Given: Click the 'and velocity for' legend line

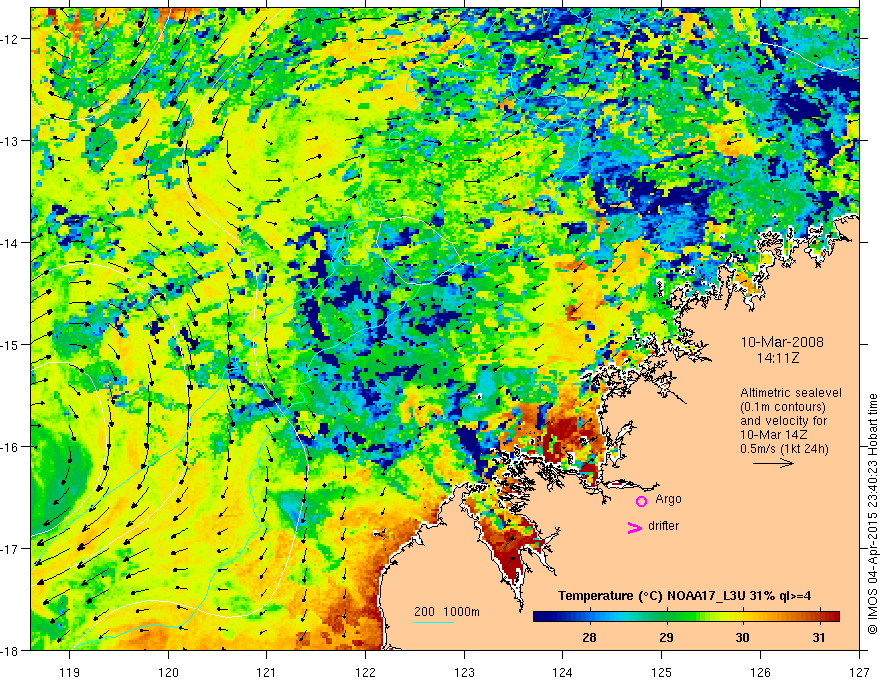Looking at the screenshot, I should [783, 421].
